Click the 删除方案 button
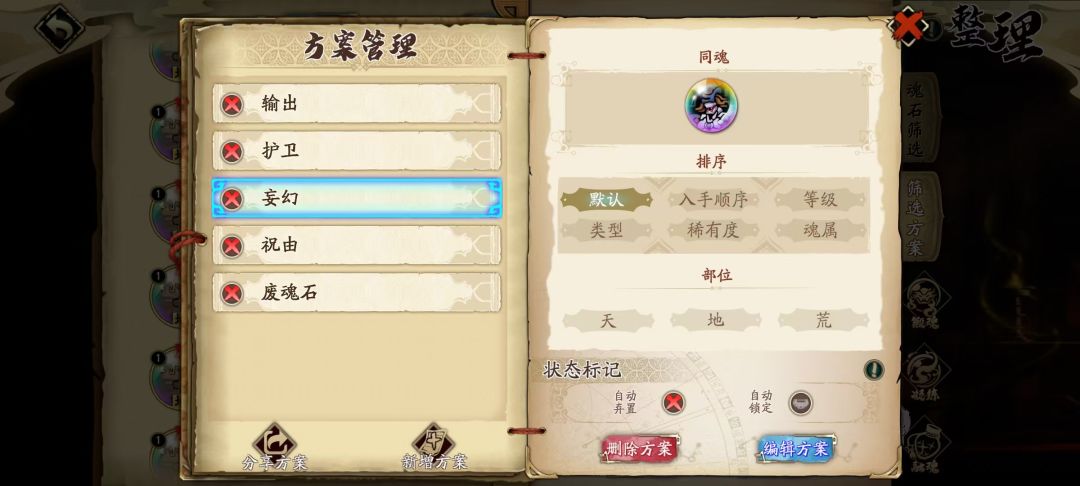The image size is (1080, 486). (640, 449)
